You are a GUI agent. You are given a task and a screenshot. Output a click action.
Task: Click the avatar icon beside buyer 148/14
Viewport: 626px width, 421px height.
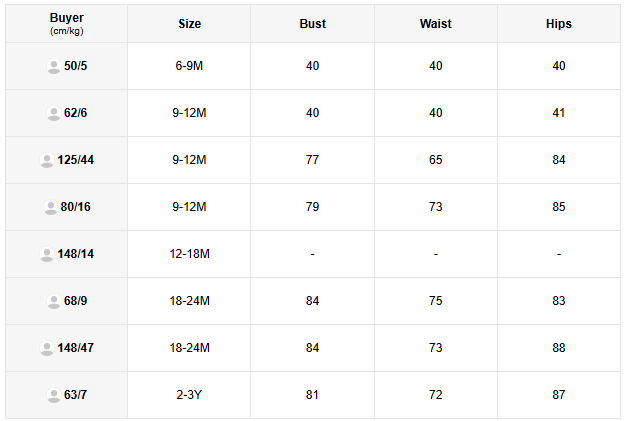[x=46, y=254]
